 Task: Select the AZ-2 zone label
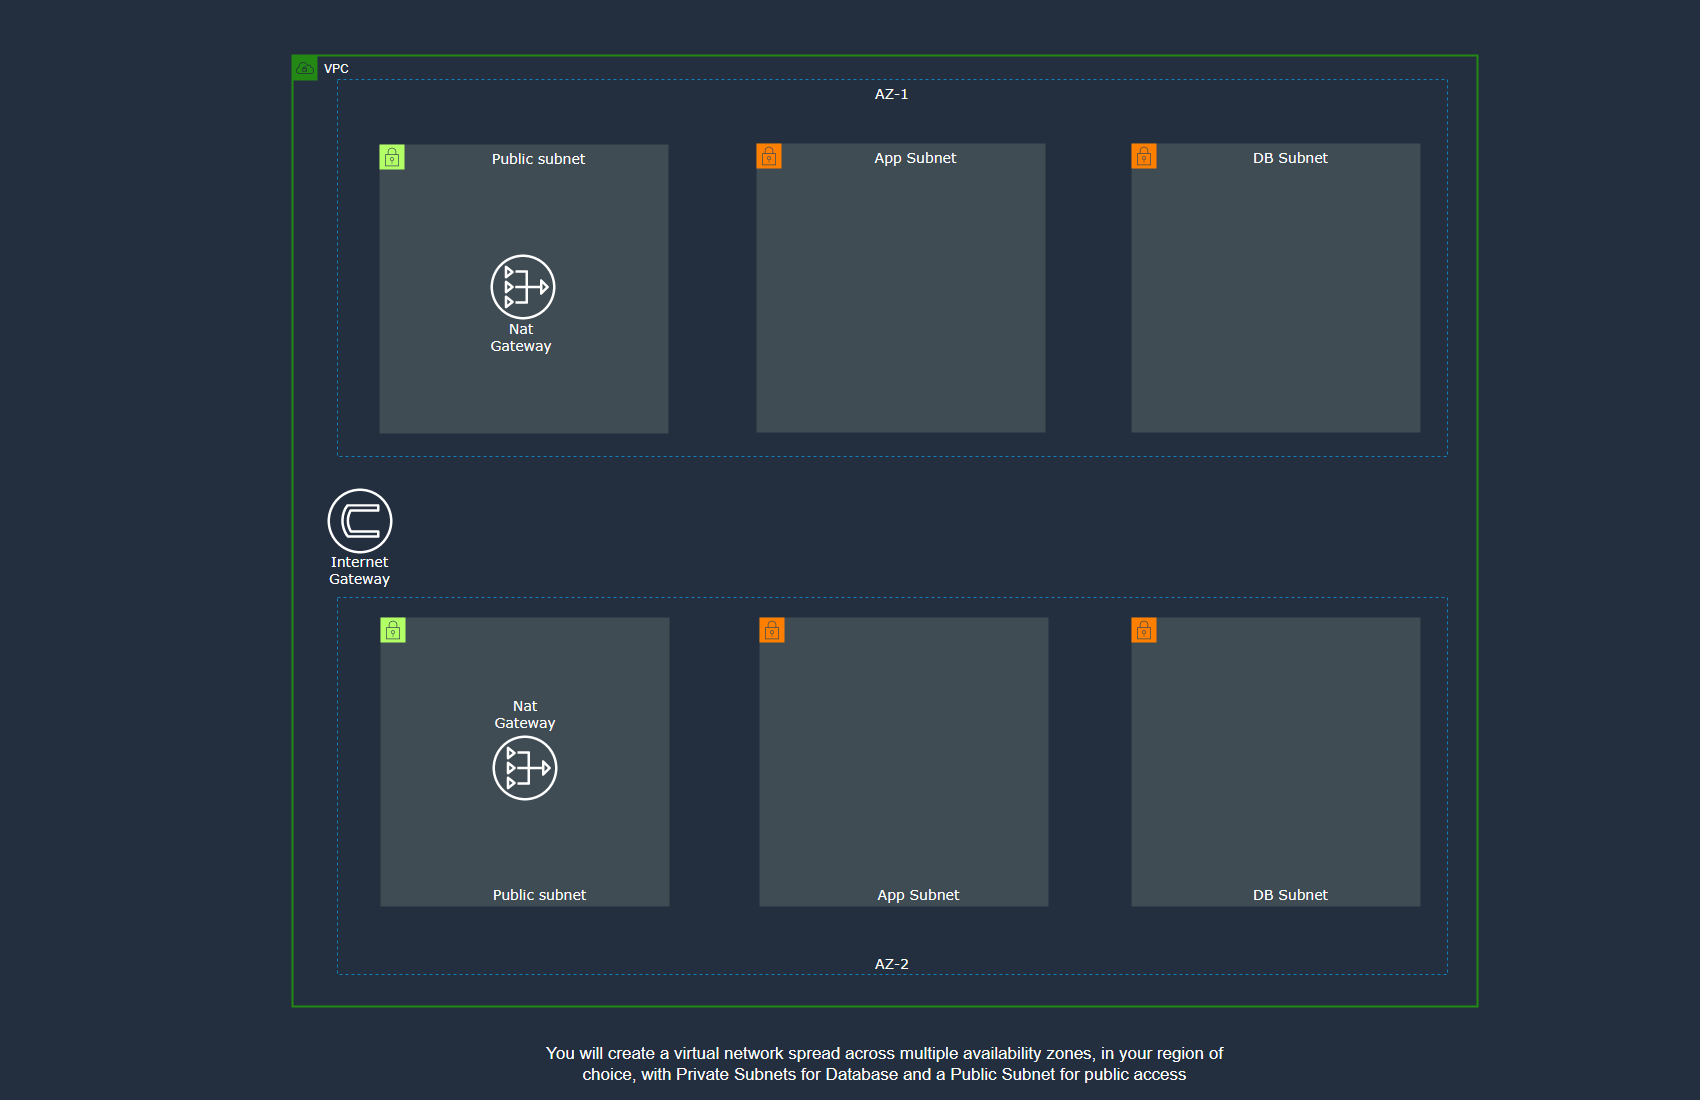click(x=891, y=964)
